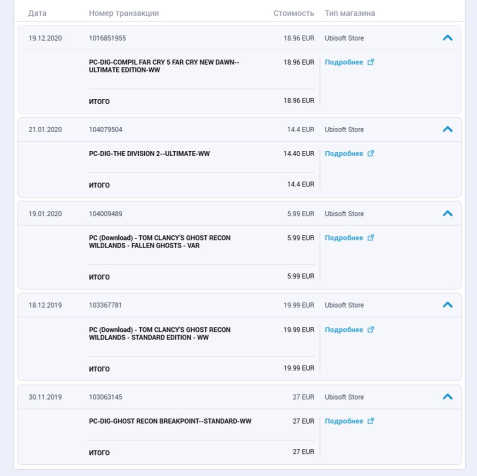This screenshot has height=476, width=477.
Task: Open Подробнее link for The Division 2 Ultimate
Action: click(x=344, y=154)
